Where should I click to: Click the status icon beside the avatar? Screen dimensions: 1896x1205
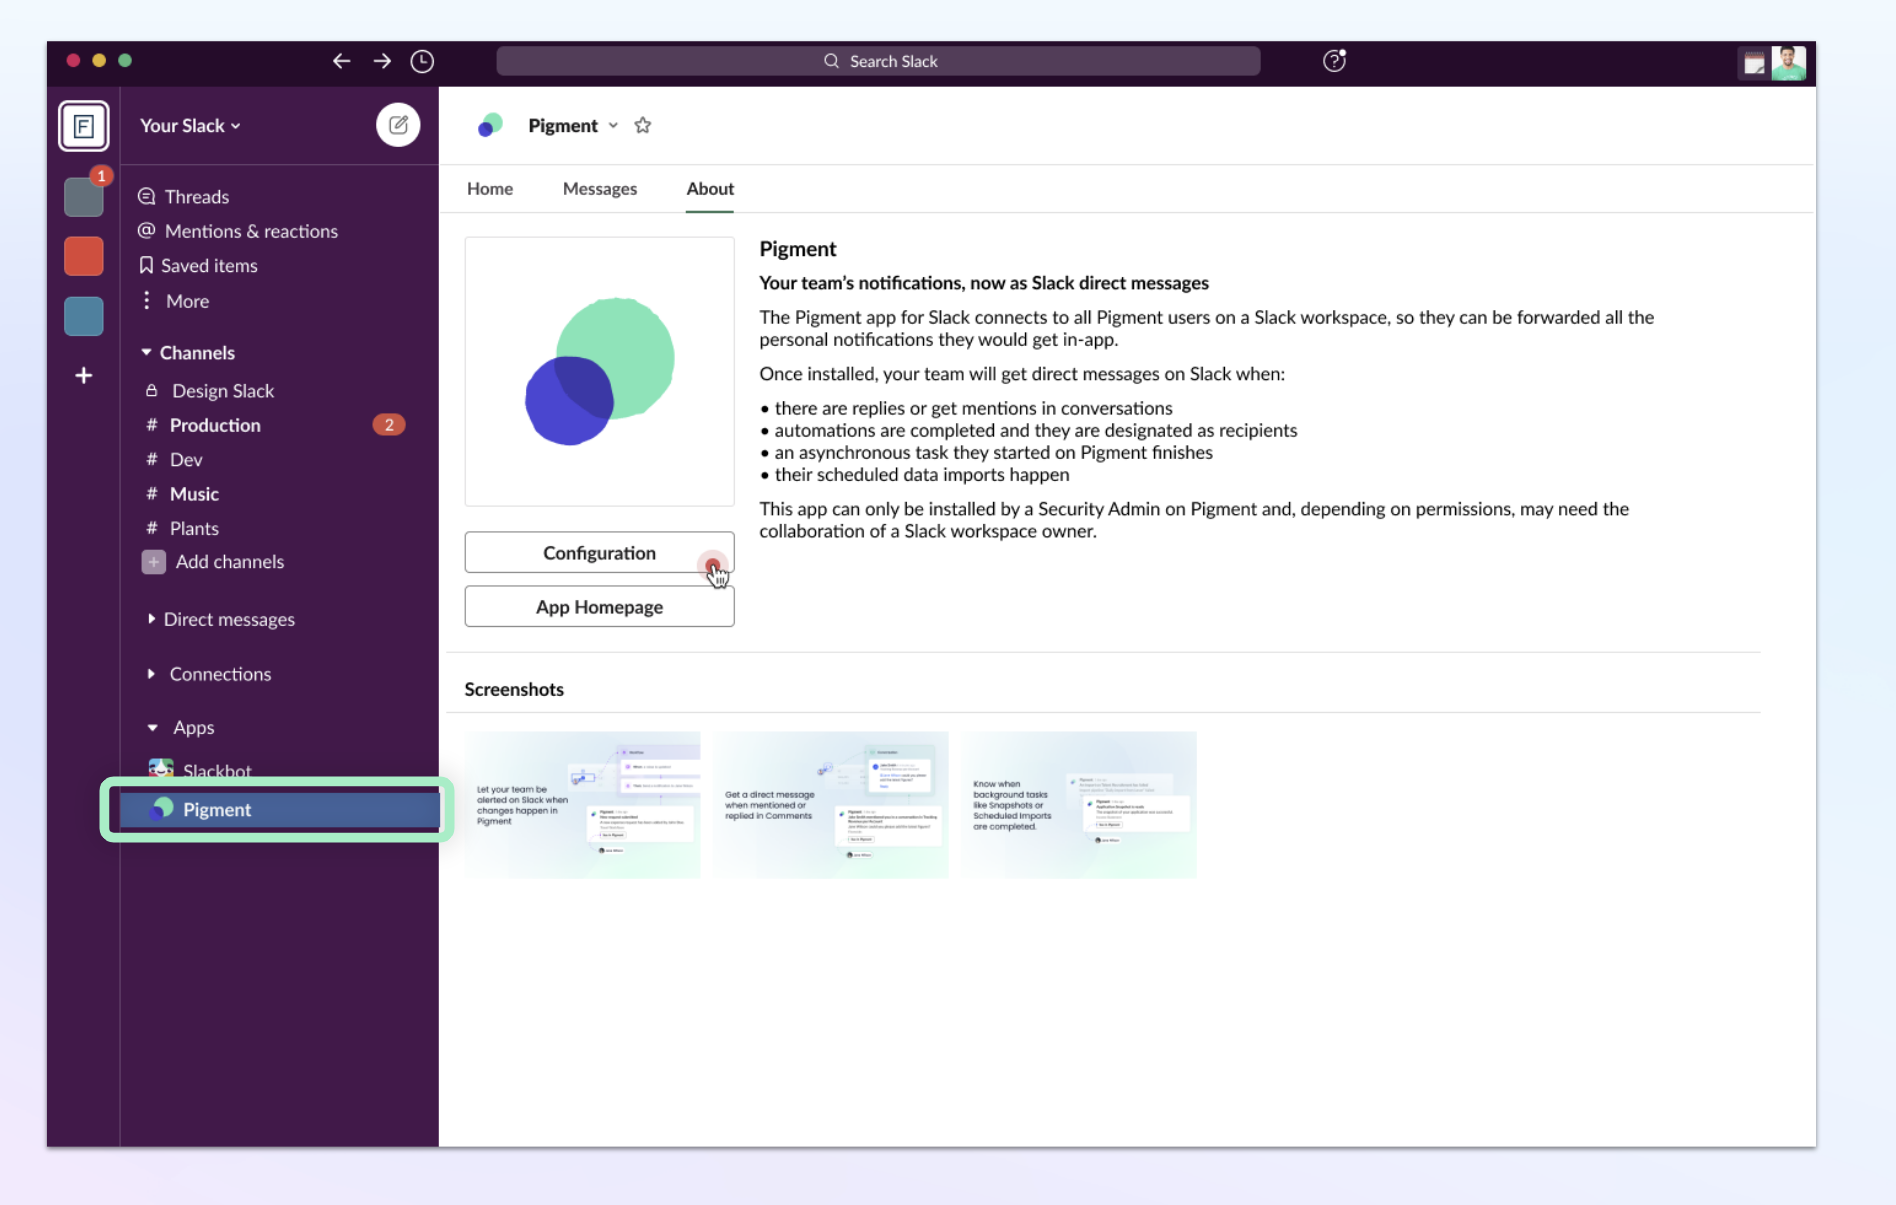point(1754,64)
